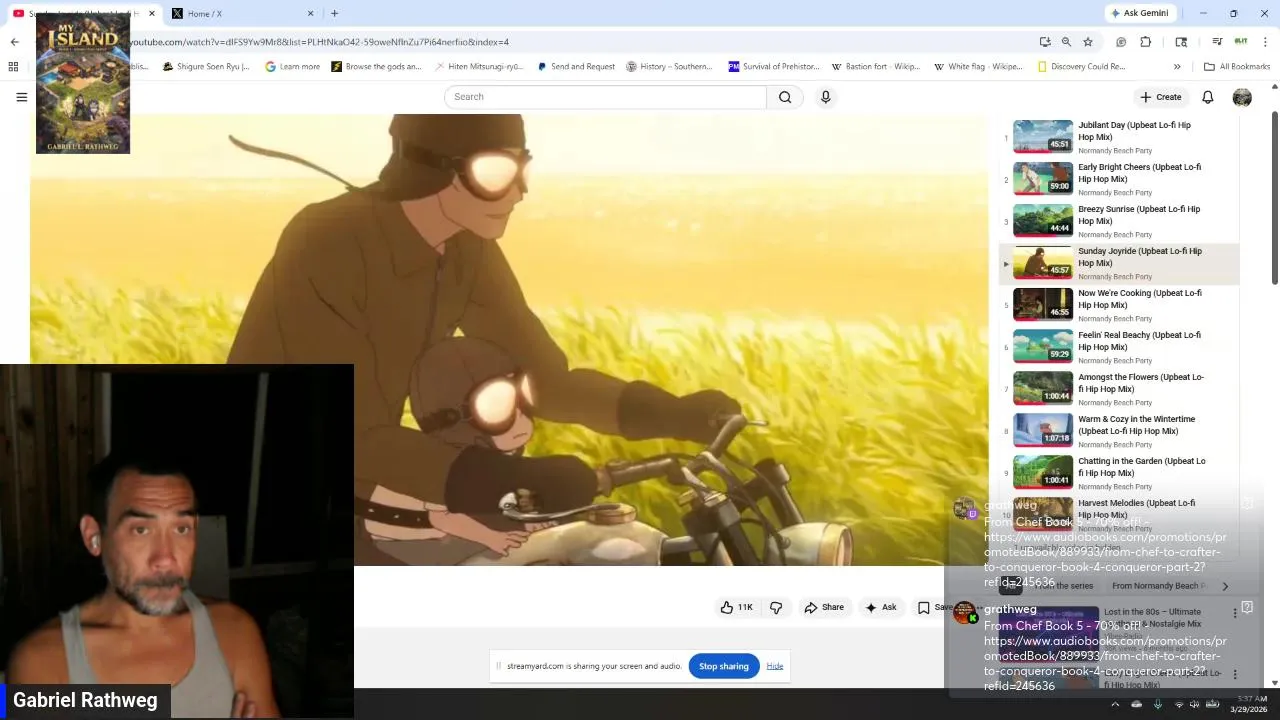Open the apps grid in bookmarks bar
Screen dimensions: 1280x720
pyautogui.click(x=13, y=67)
